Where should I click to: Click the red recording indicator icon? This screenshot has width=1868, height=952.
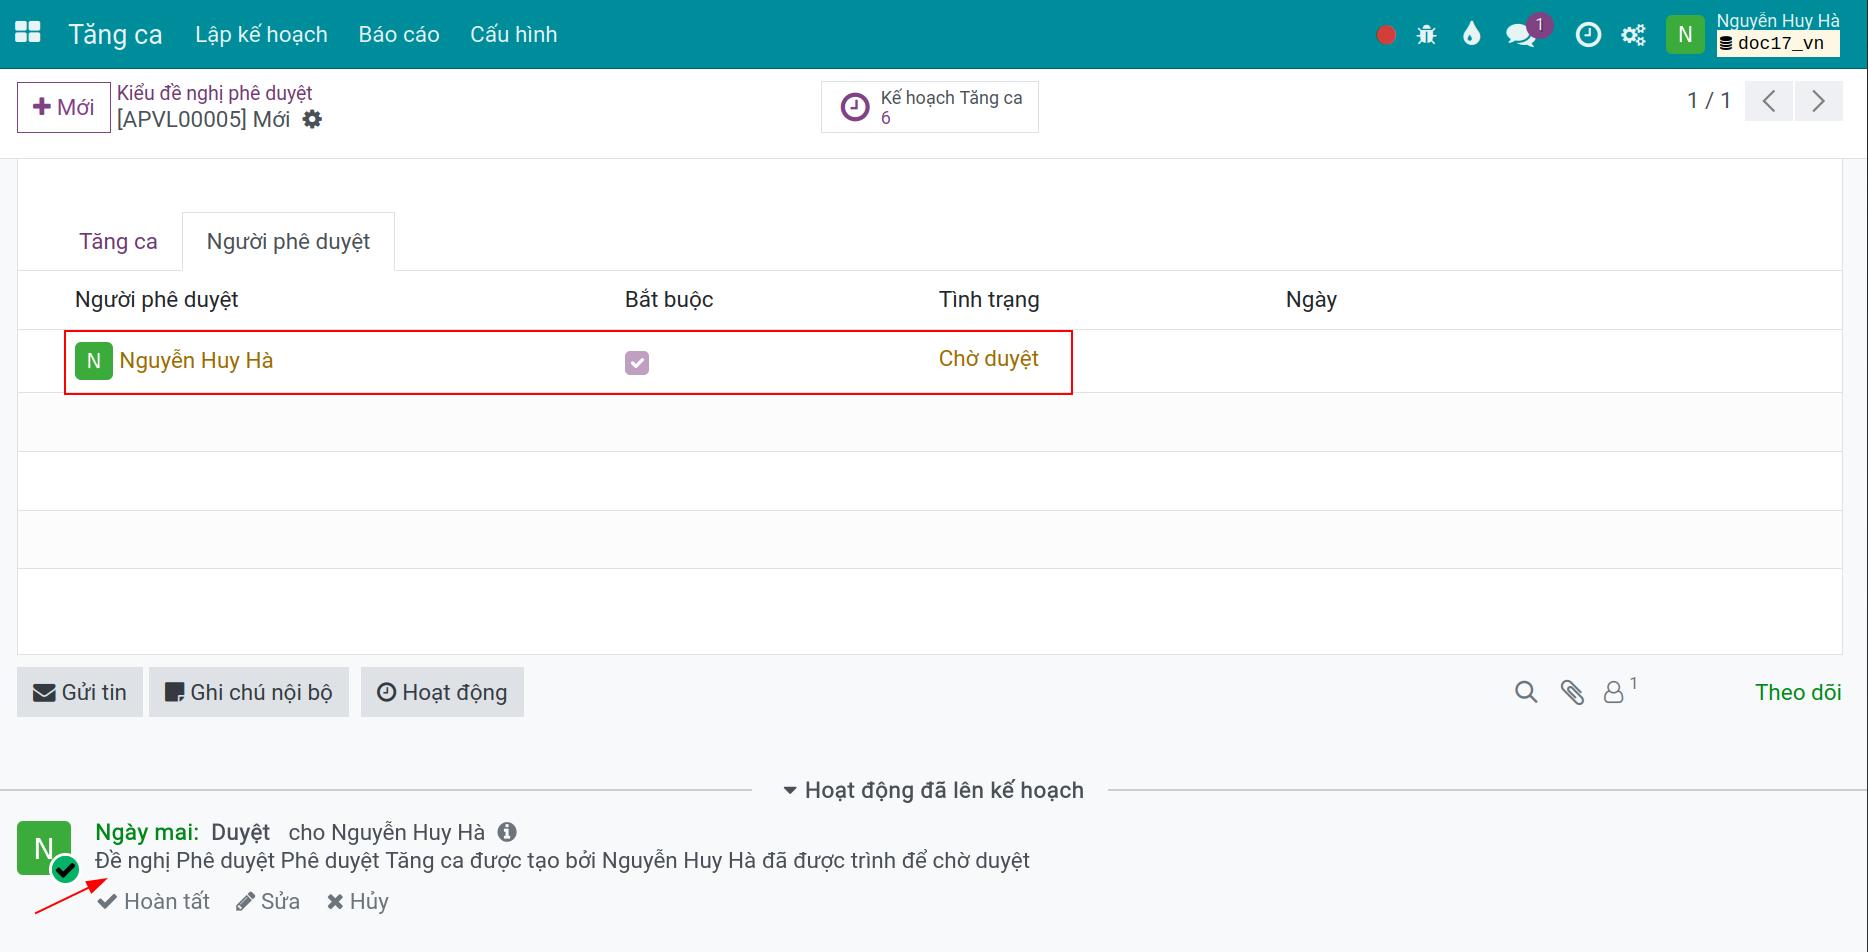[x=1386, y=35]
